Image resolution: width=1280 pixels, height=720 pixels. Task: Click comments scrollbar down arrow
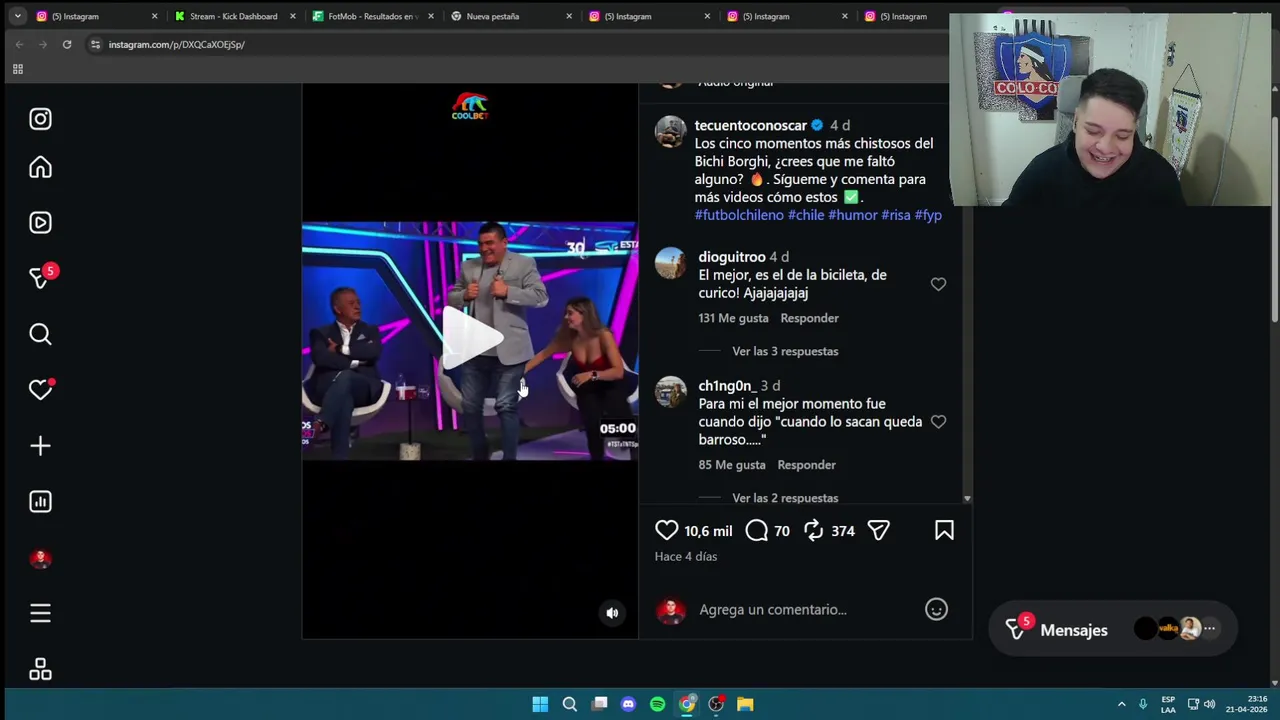point(967,498)
